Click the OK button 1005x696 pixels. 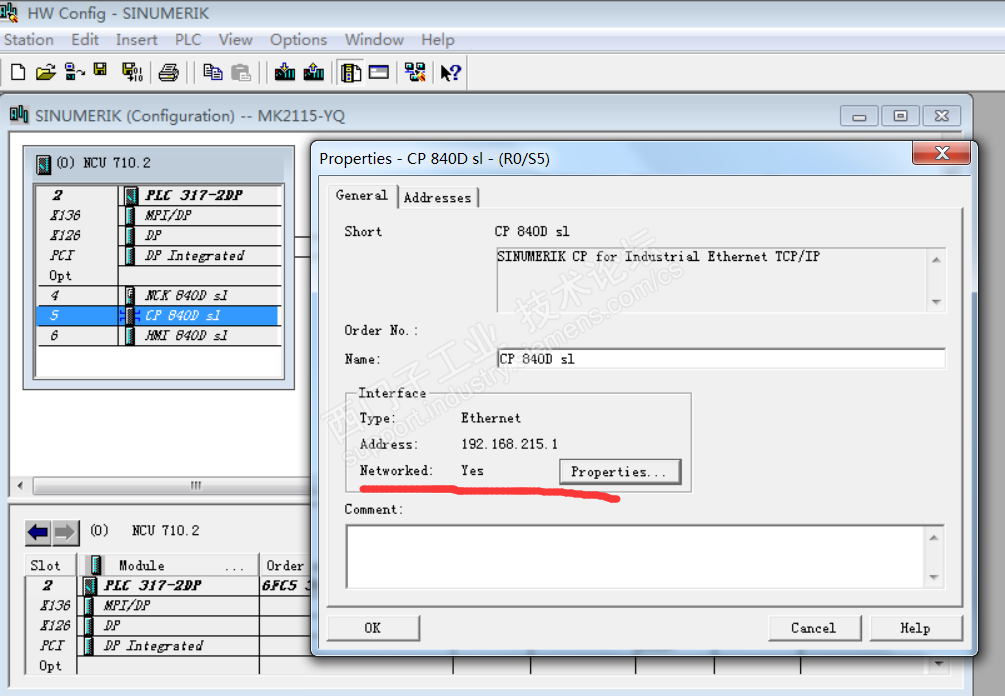pyautogui.click(x=373, y=628)
